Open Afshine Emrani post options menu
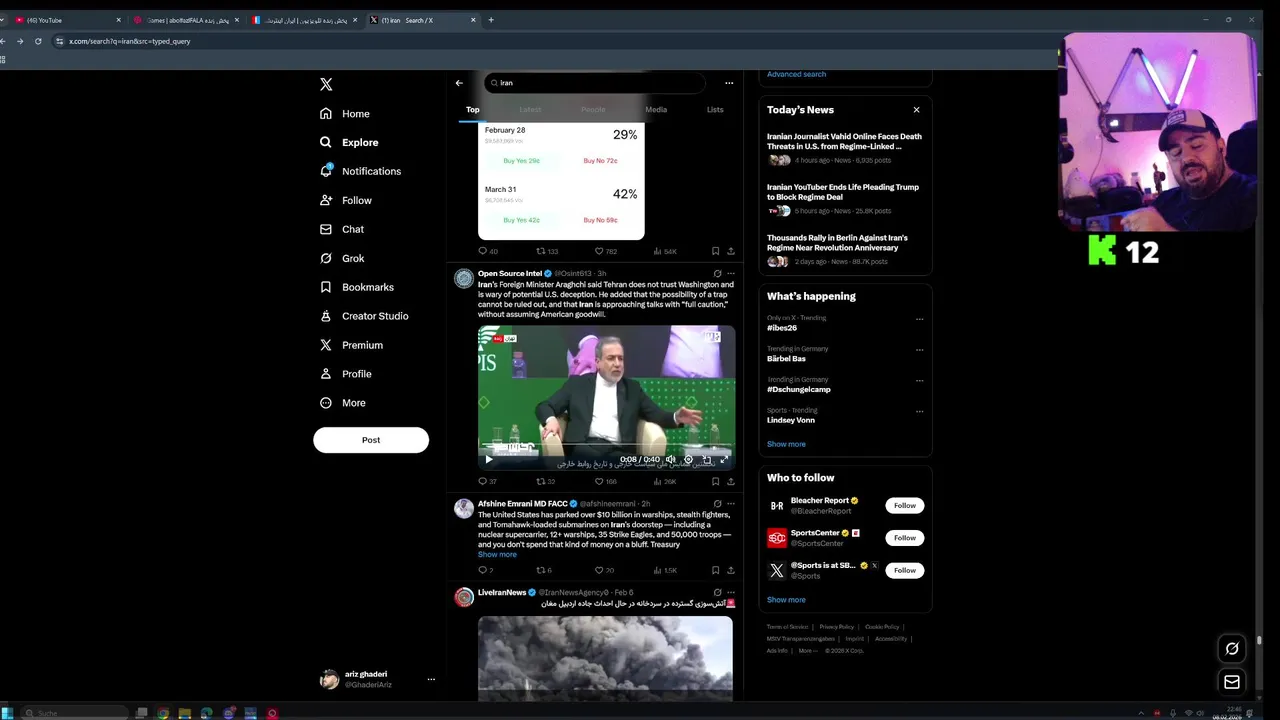Viewport: 1280px width, 720px height. tap(731, 504)
